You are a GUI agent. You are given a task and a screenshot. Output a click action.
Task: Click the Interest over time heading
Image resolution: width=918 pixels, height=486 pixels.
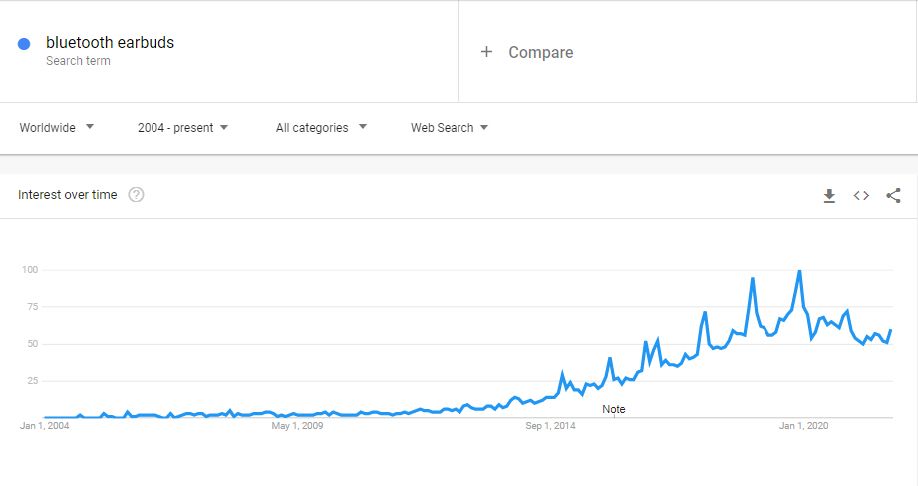67,195
